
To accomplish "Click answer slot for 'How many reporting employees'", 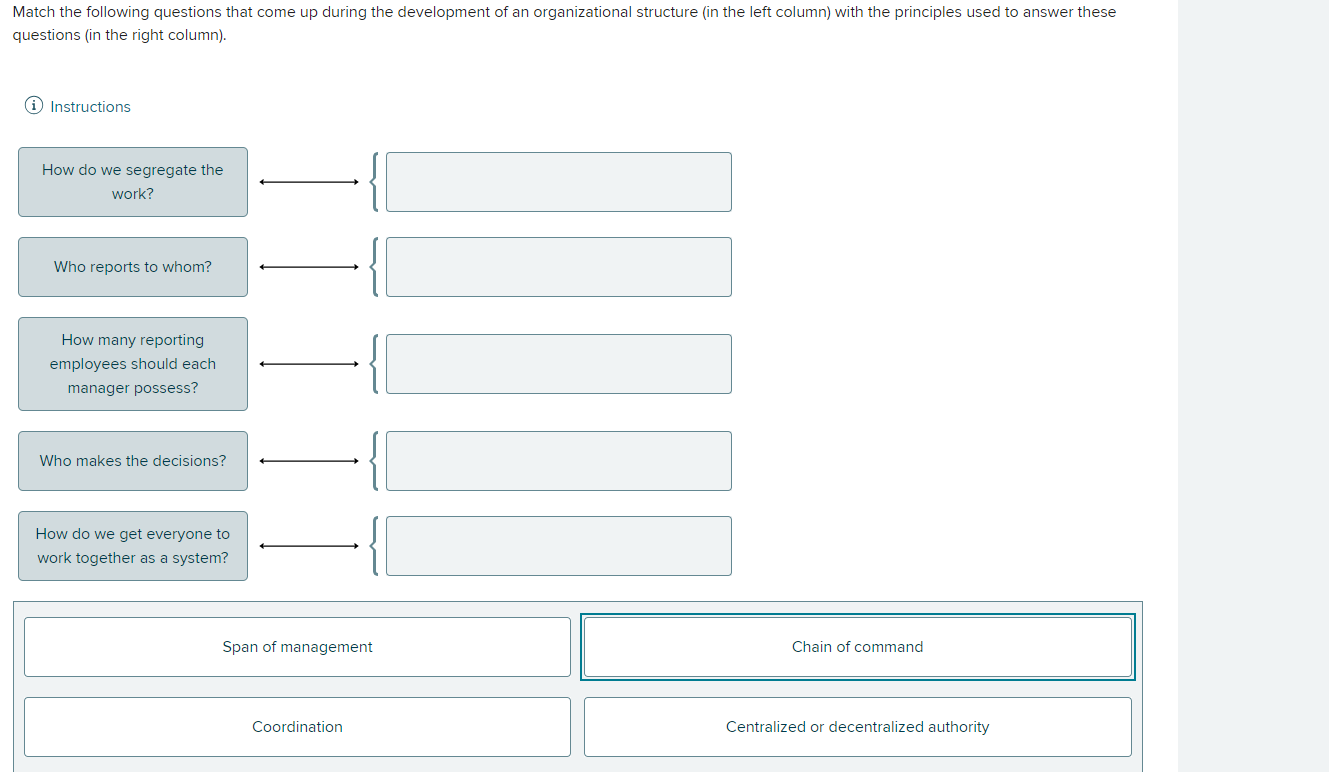I will point(558,364).
